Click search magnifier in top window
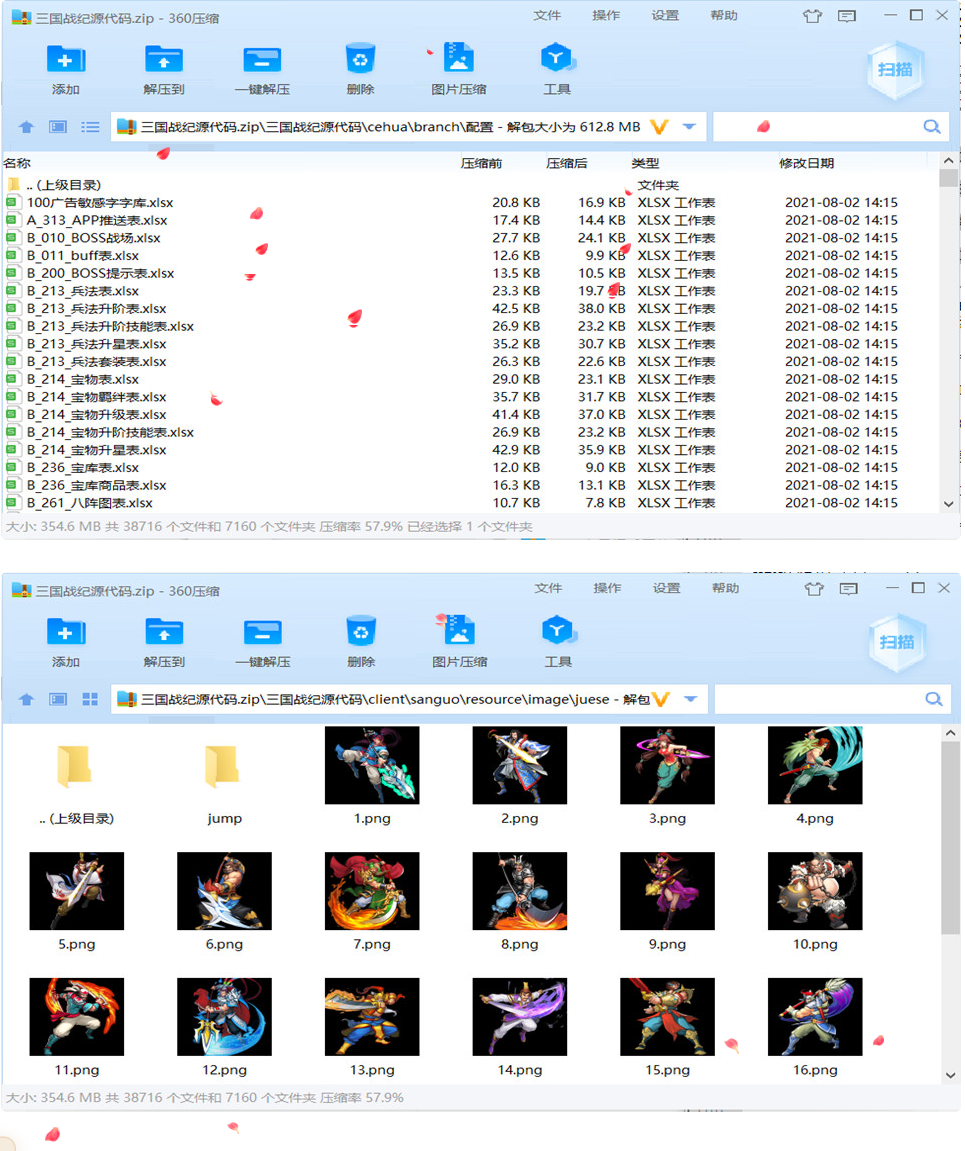This screenshot has width=965, height=1151. coord(932,127)
